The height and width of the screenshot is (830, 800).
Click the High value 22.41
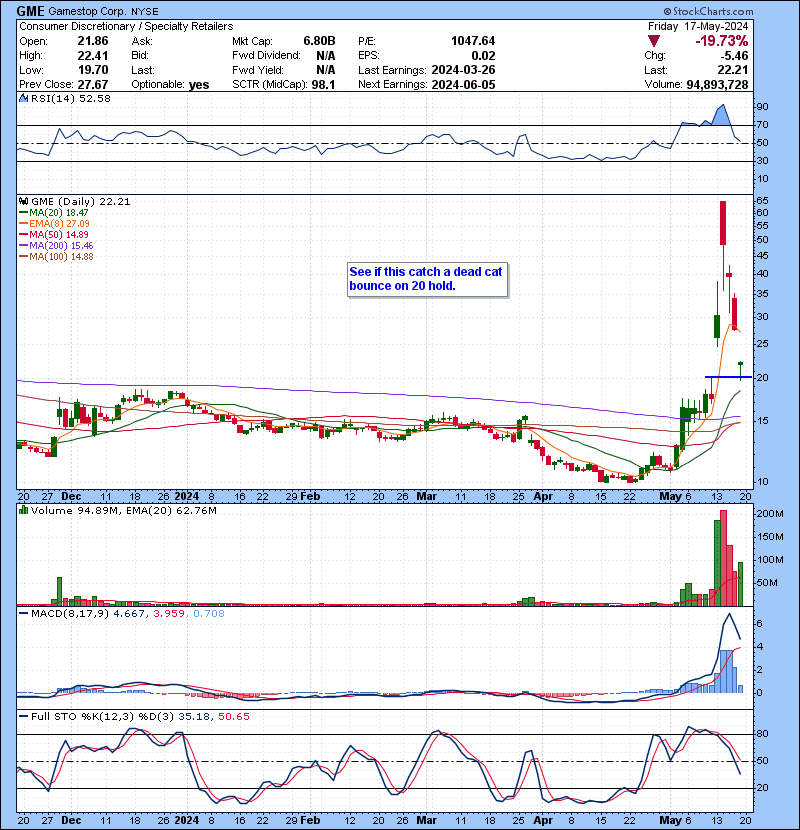pyautogui.click(x=93, y=56)
